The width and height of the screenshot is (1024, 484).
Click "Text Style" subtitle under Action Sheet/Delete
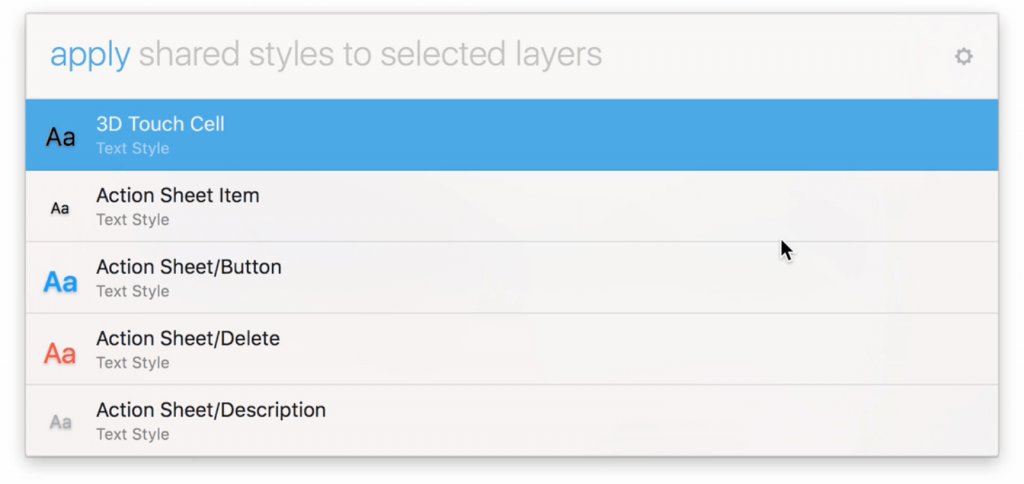(x=132, y=363)
